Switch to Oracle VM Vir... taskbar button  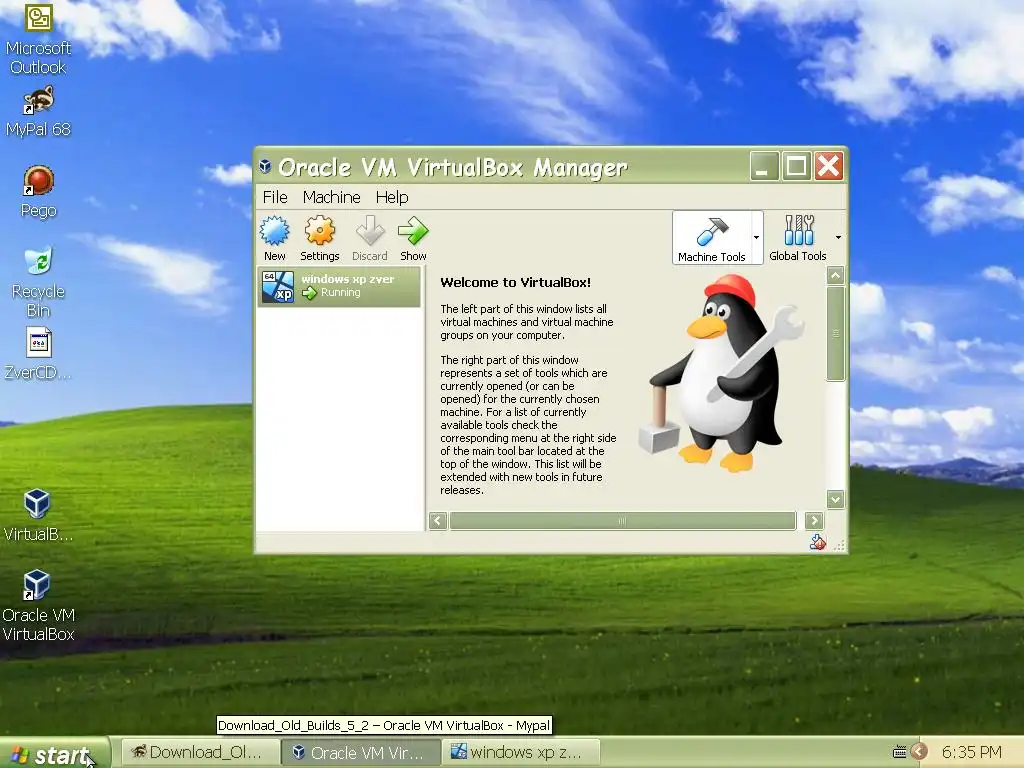pyautogui.click(x=360, y=753)
